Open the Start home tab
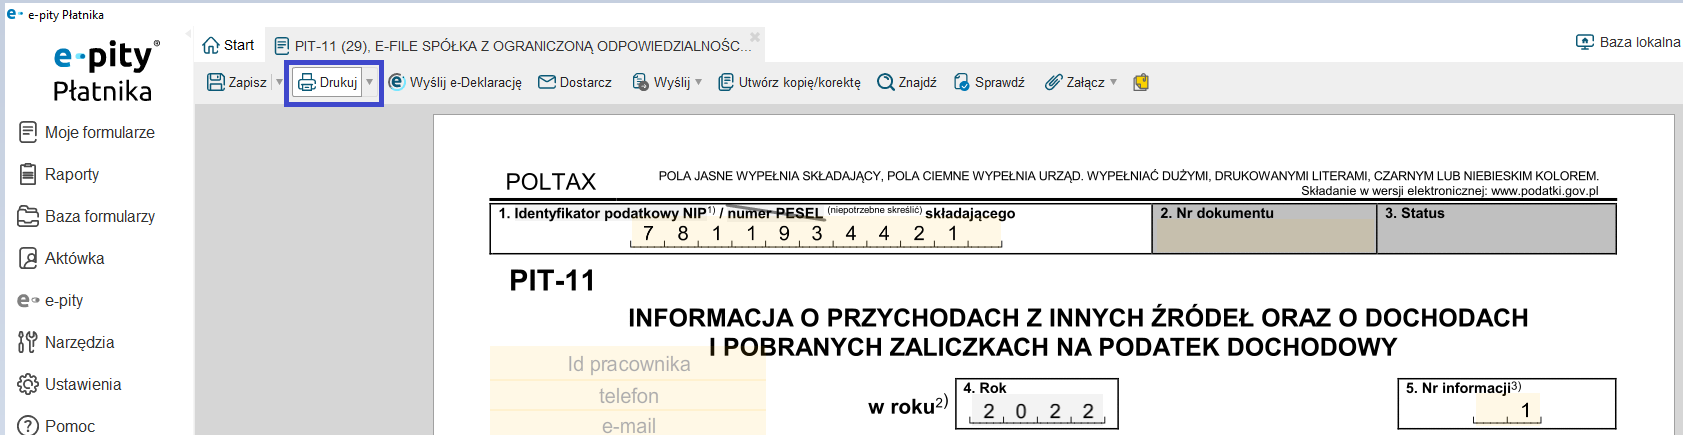This screenshot has height=435, width=1683. point(228,45)
